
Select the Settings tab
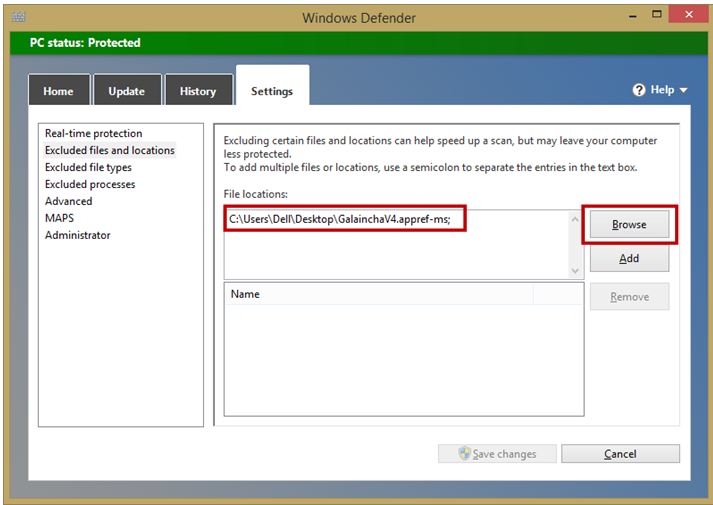272,91
